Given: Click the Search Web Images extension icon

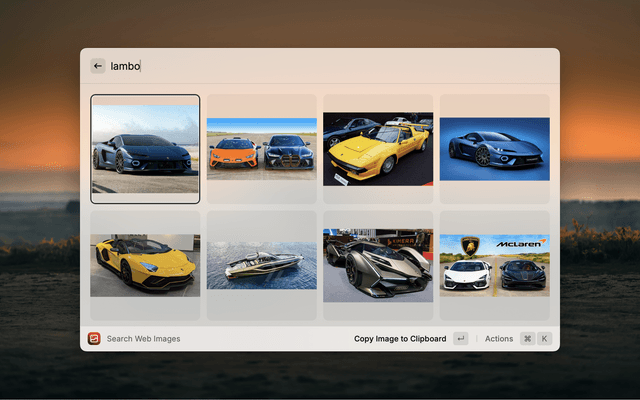Looking at the screenshot, I should tap(94, 339).
